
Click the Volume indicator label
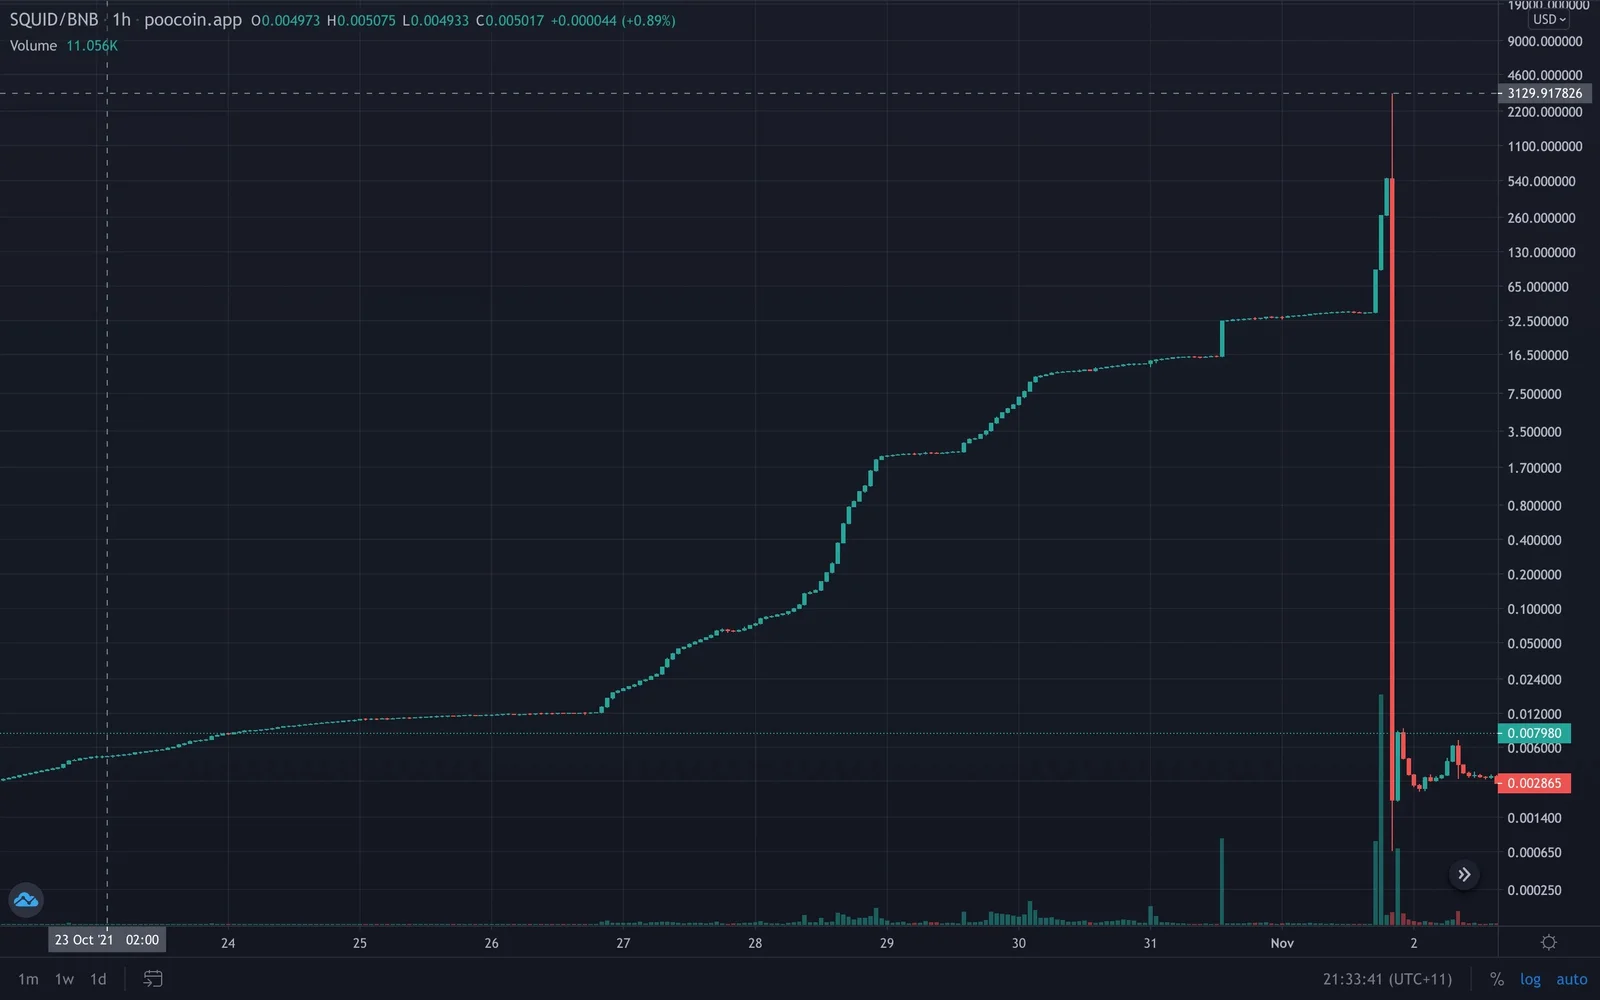click(33, 46)
